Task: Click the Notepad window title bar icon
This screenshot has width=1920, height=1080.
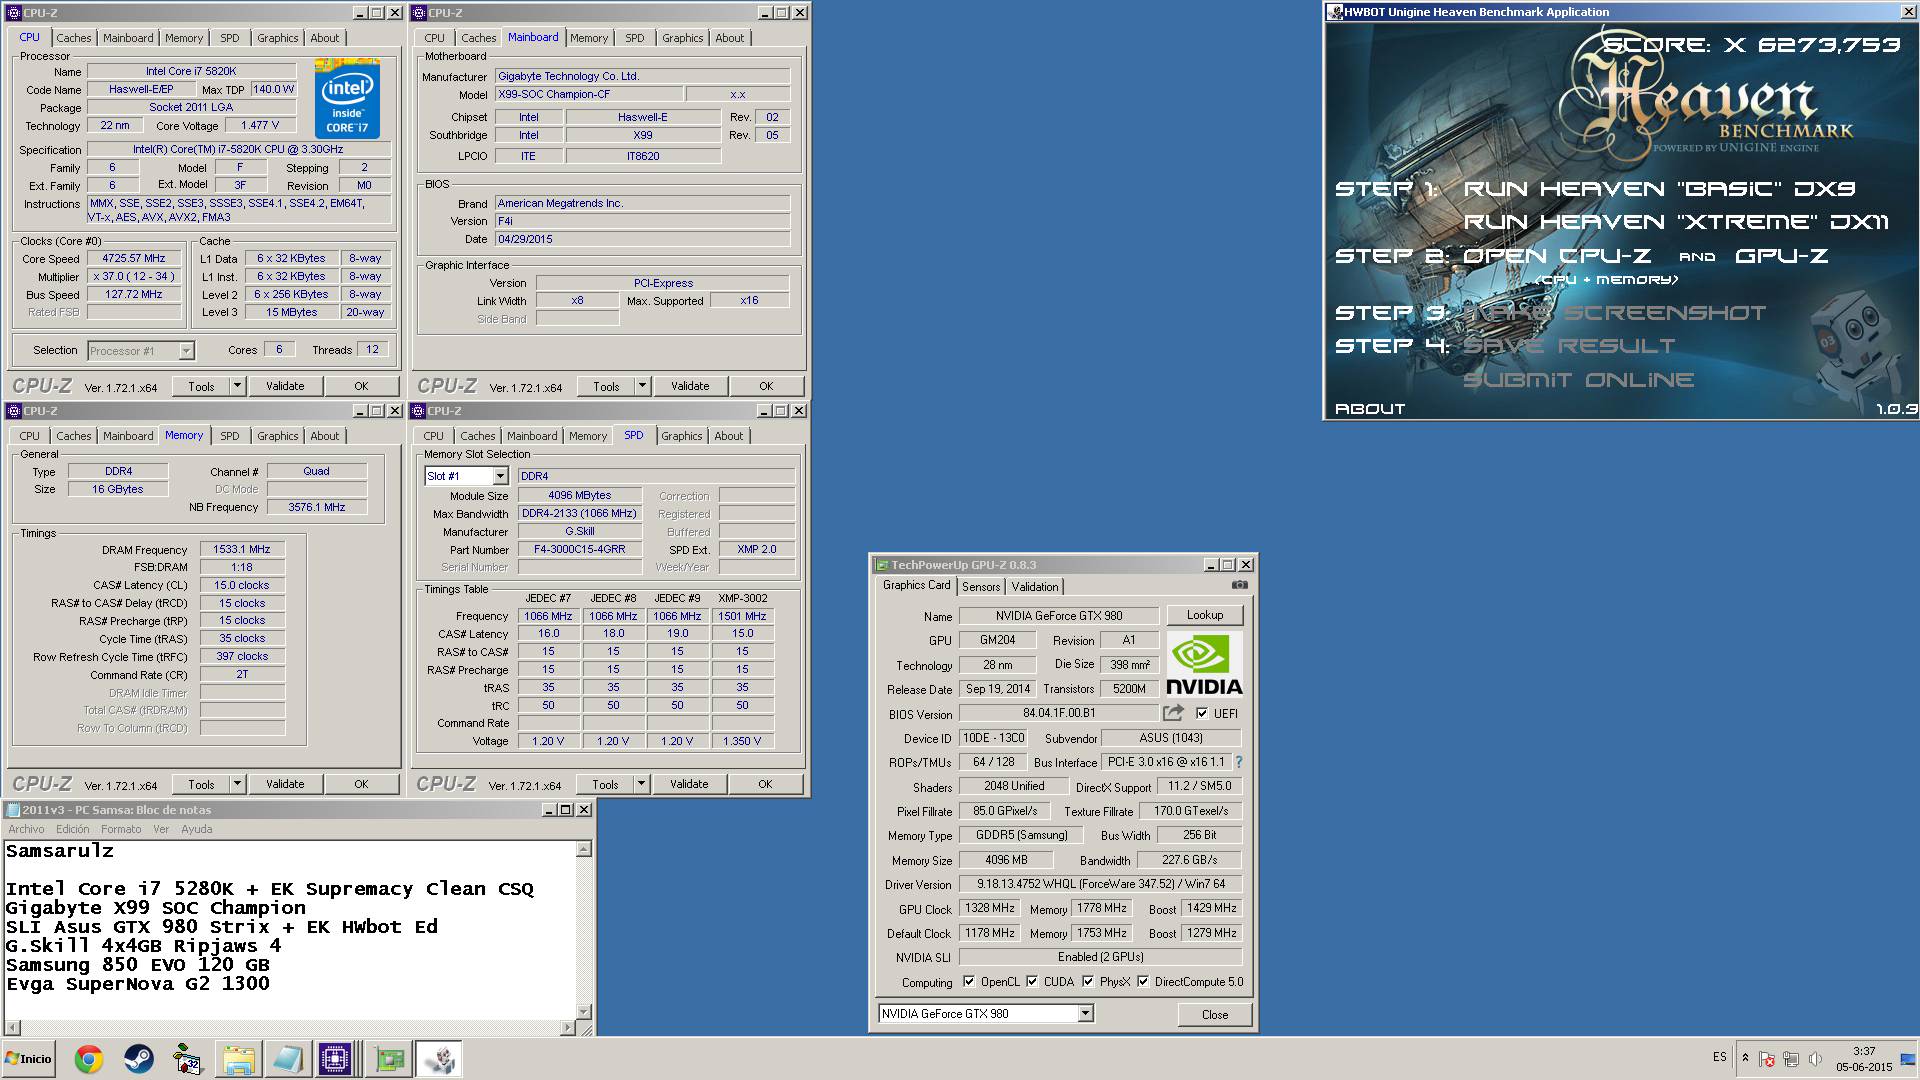Action: pos(13,810)
